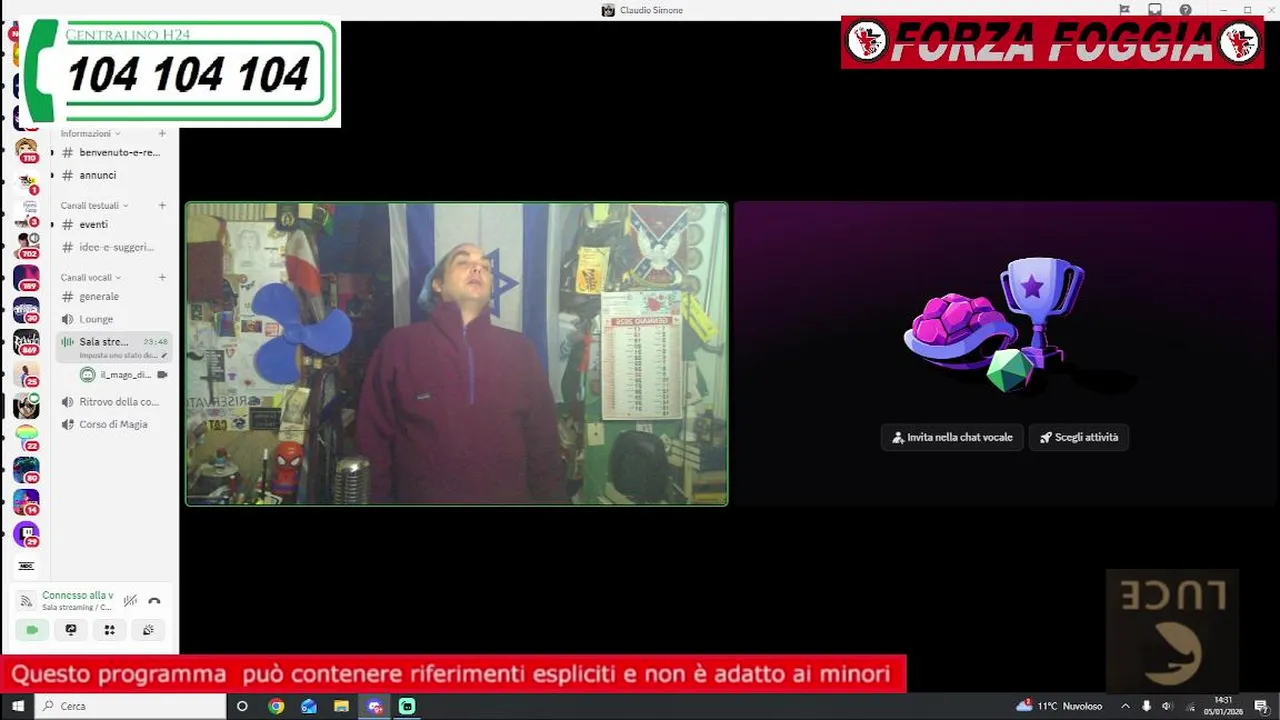The image size is (1280, 720).
Task: Select the webcam video tile
Action: point(456,354)
